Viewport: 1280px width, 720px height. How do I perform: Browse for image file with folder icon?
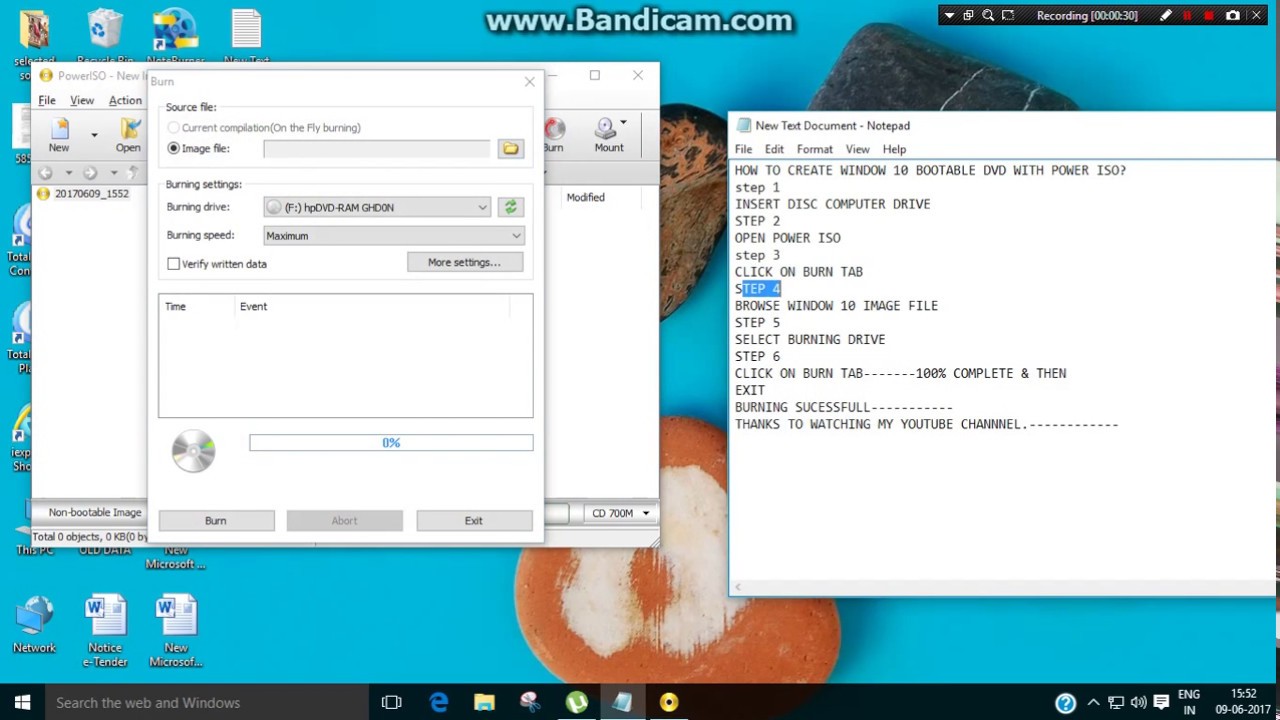511,149
